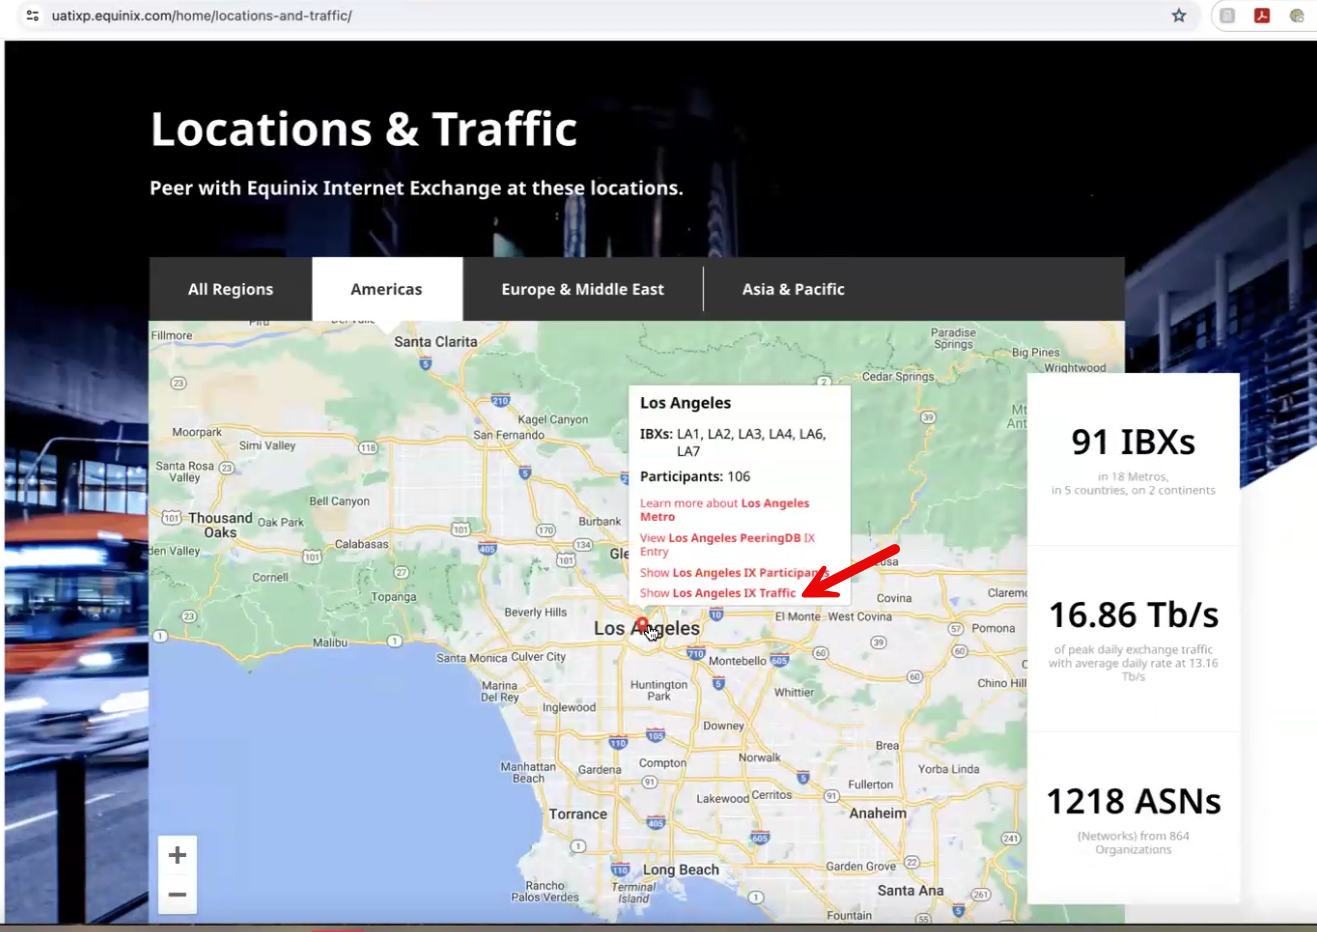
Task: Click Pomona label on map
Action: tap(993, 628)
